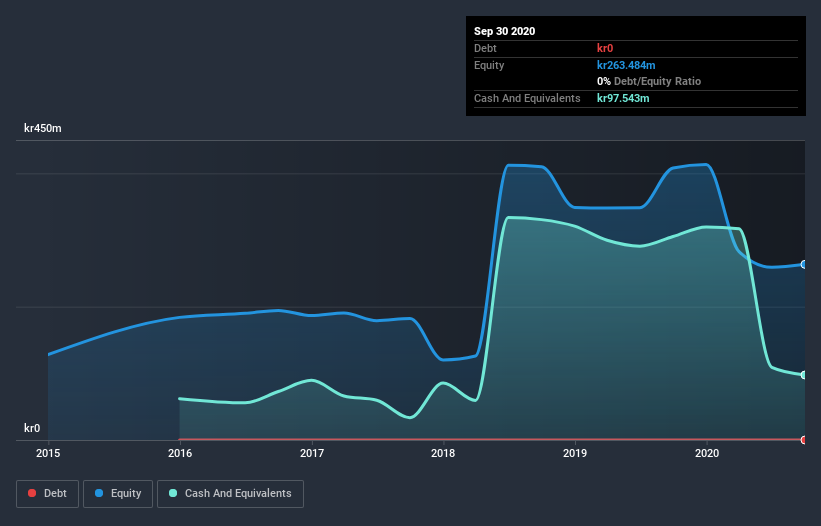Image resolution: width=821 pixels, height=526 pixels.
Task: Toggle Cash And Equivalents legend button
Action: pyautogui.click(x=230, y=494)
